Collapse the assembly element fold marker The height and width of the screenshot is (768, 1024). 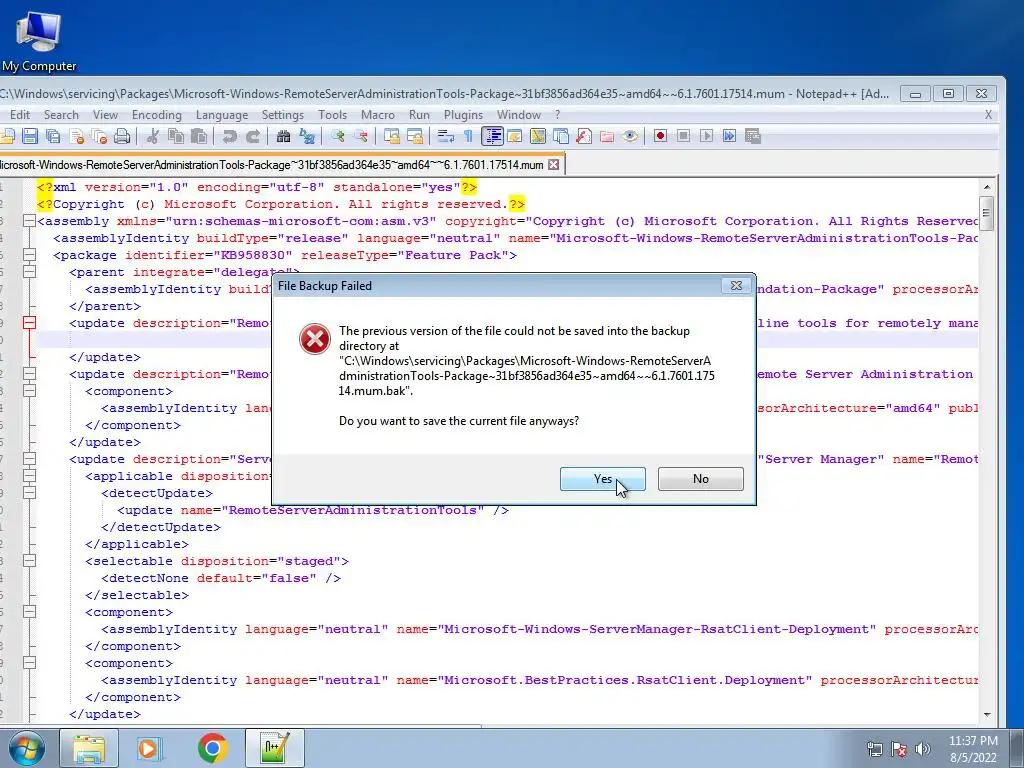point(29,221)
